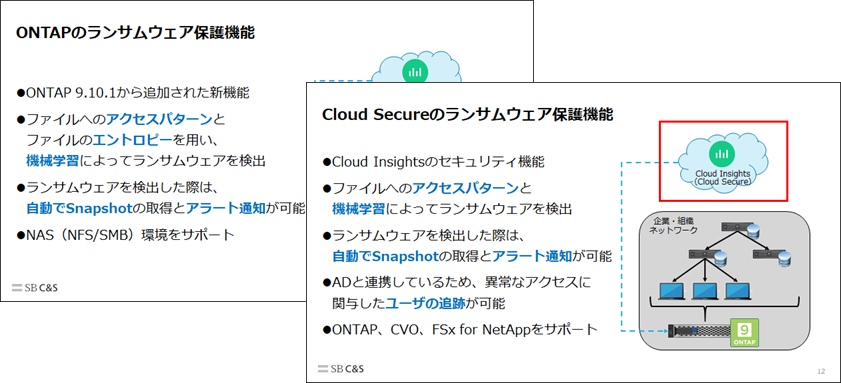Click the middle laptop in network diagram

pos(707,292)
